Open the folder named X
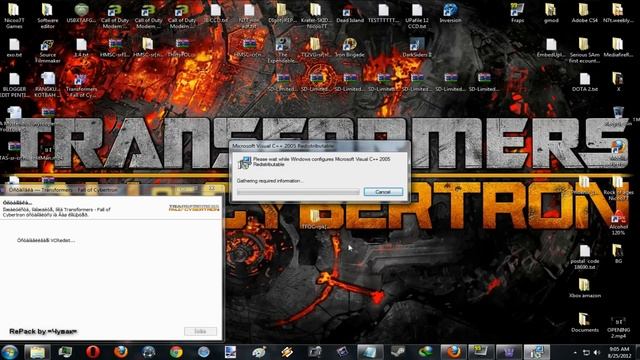The height and width of the screenshot is (360, 640). click(x=618, y=82)
